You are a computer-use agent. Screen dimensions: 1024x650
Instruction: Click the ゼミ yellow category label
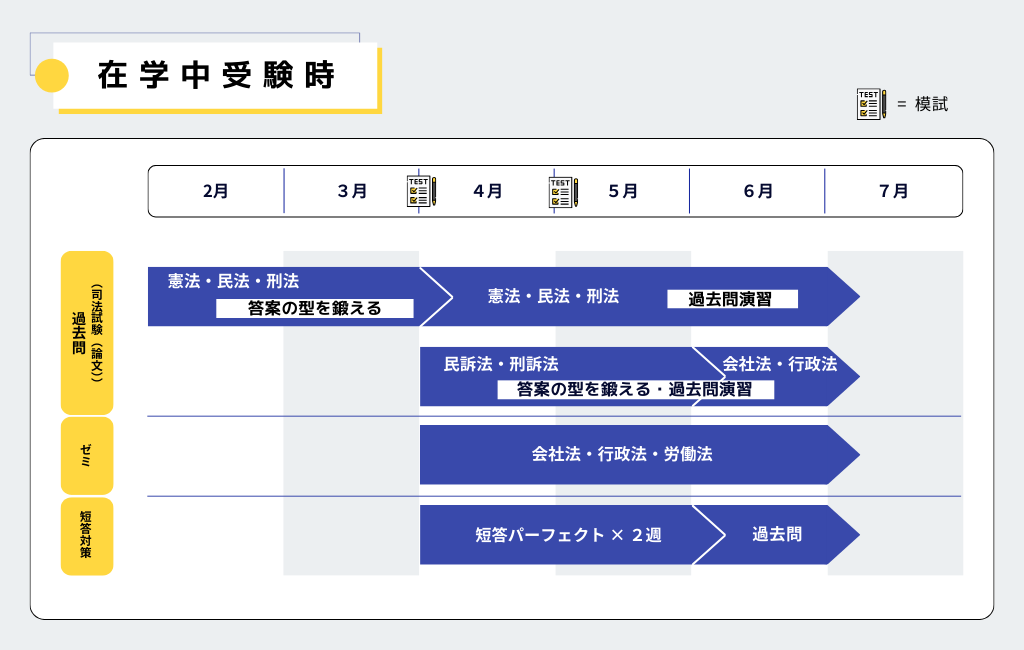point(87,455)
